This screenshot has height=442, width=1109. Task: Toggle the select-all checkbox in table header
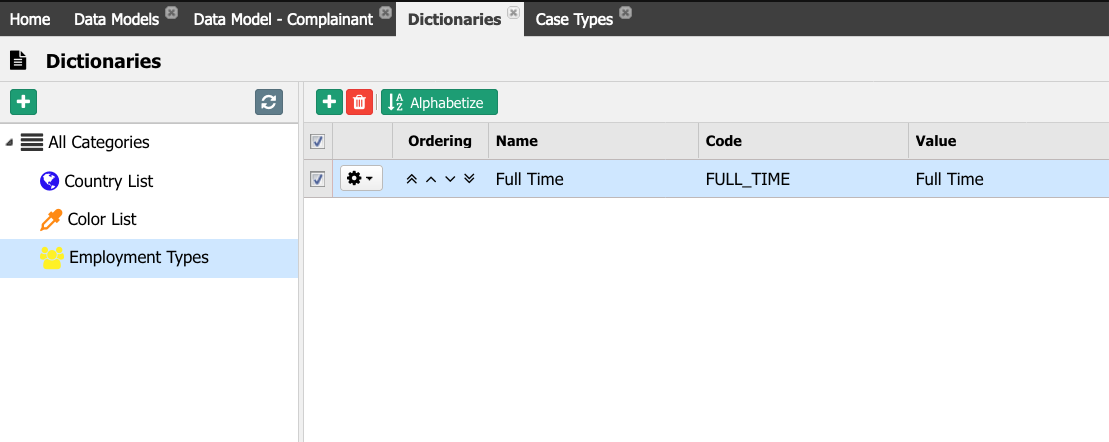pos(318,141)
